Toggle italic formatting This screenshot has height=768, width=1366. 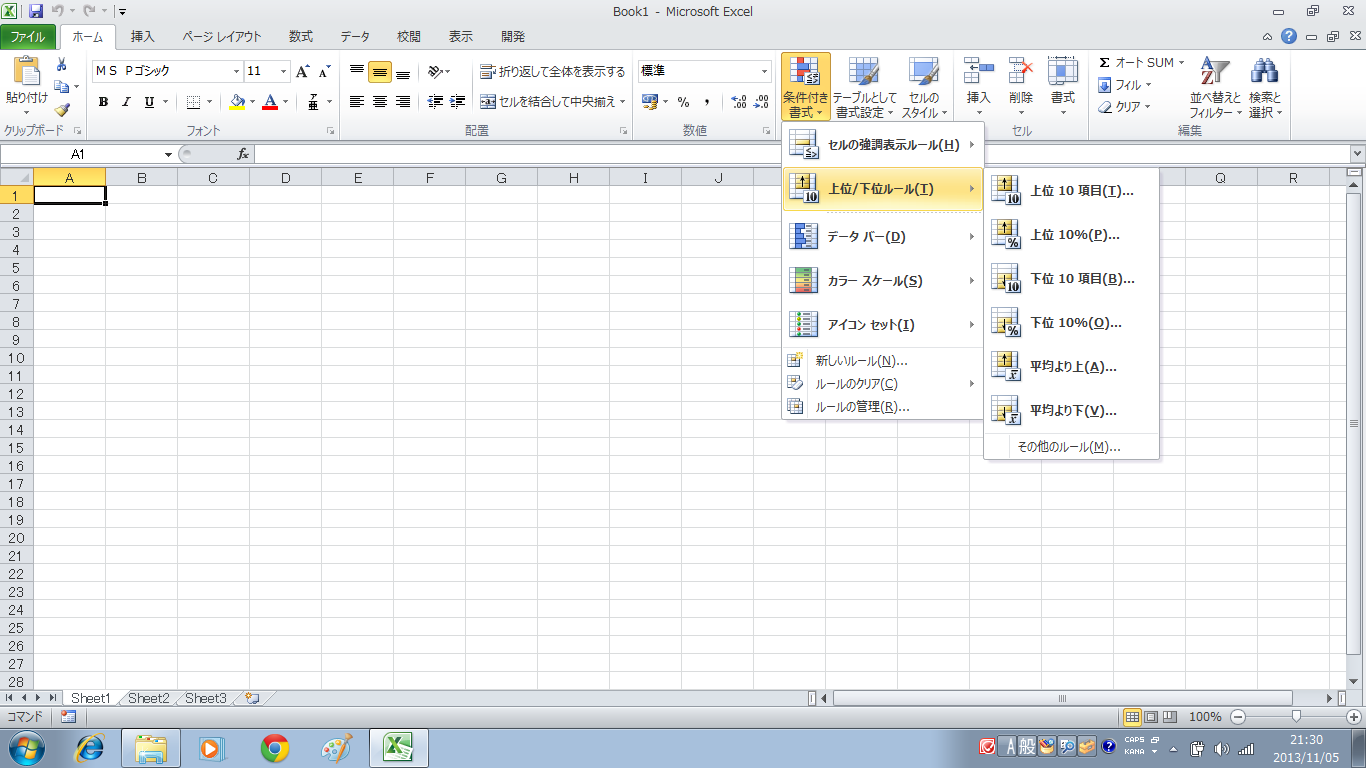tap(126, 102)
